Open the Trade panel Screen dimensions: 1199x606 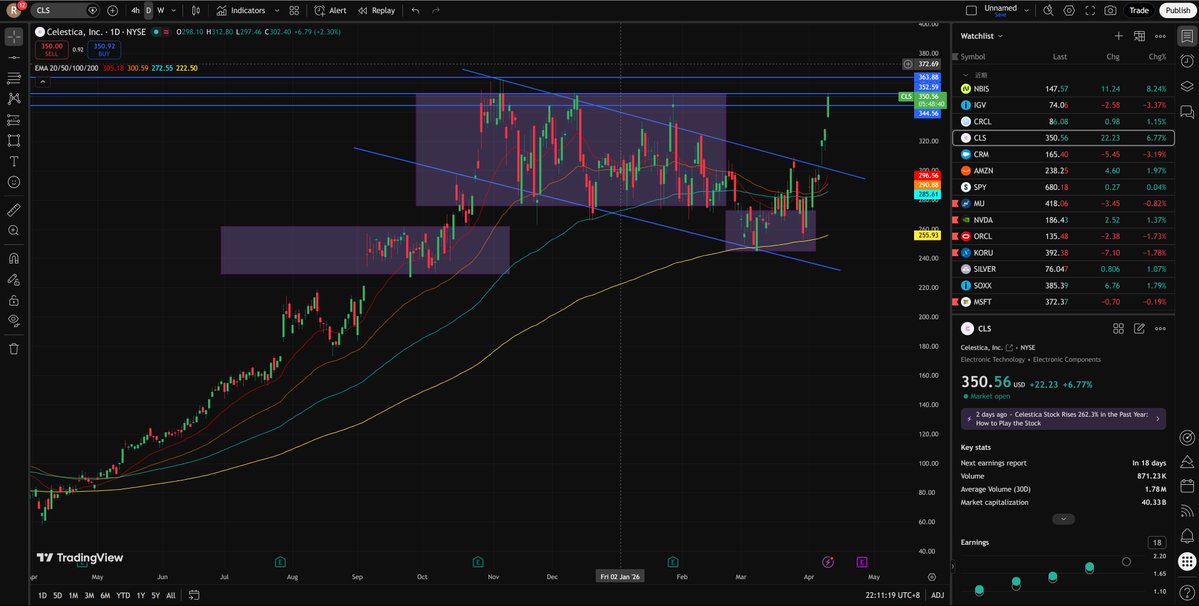(x=1139, y=11)
